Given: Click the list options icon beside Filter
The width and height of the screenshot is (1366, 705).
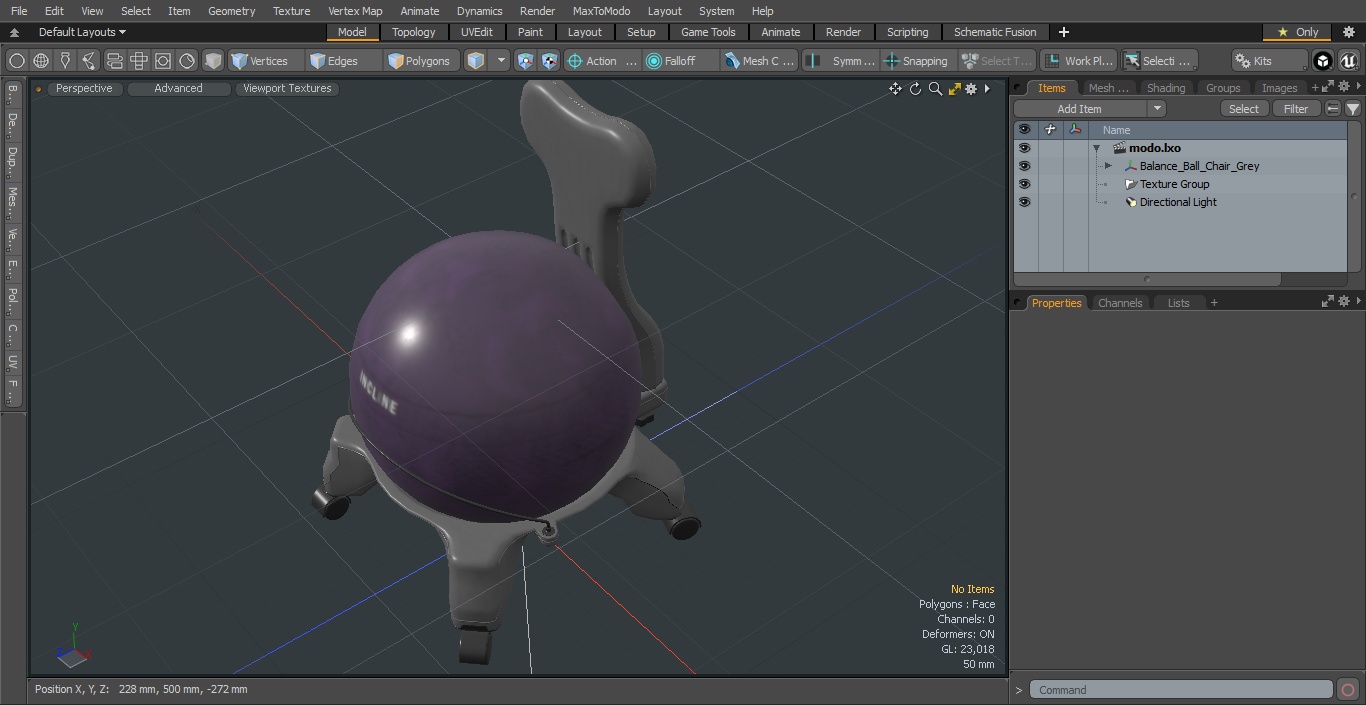Looking at the screenshot, I should click(x=1333, y=109).
